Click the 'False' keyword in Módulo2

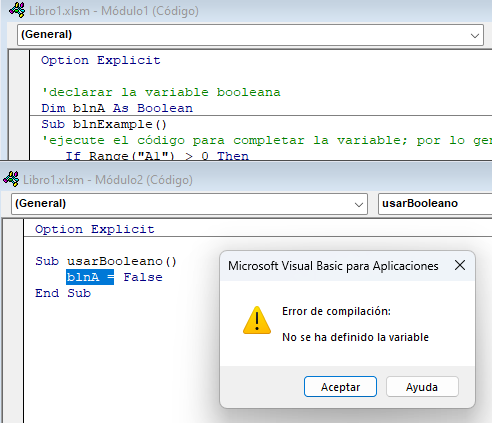click(143, 277)
